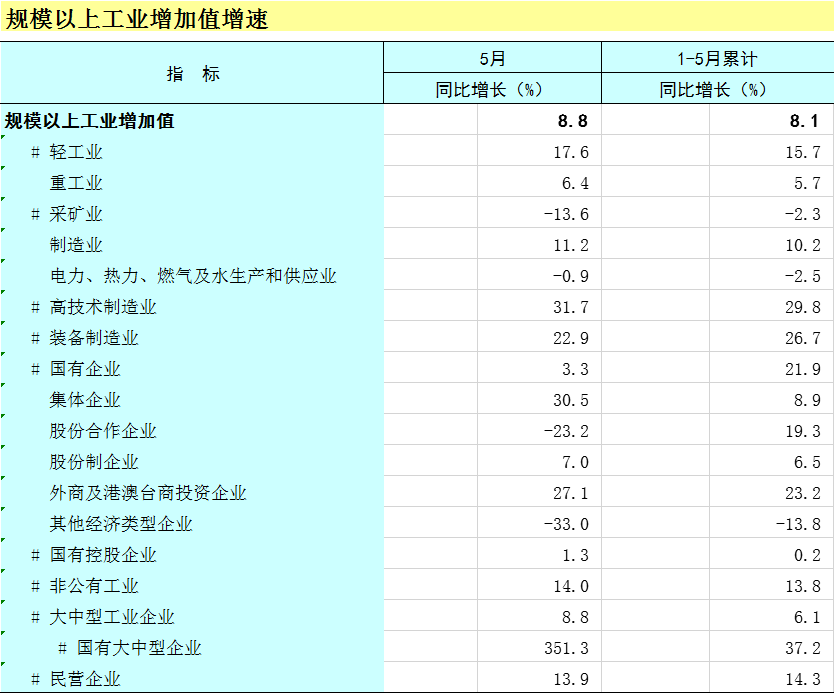Click the bold 规模以上工业增加值 row label

click(90, 121)
